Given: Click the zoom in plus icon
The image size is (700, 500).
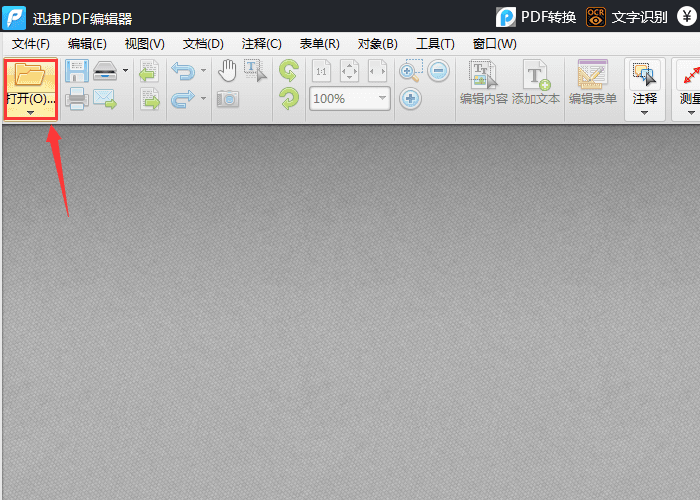Looking at the screenshot, I should [x=410, y=99].
